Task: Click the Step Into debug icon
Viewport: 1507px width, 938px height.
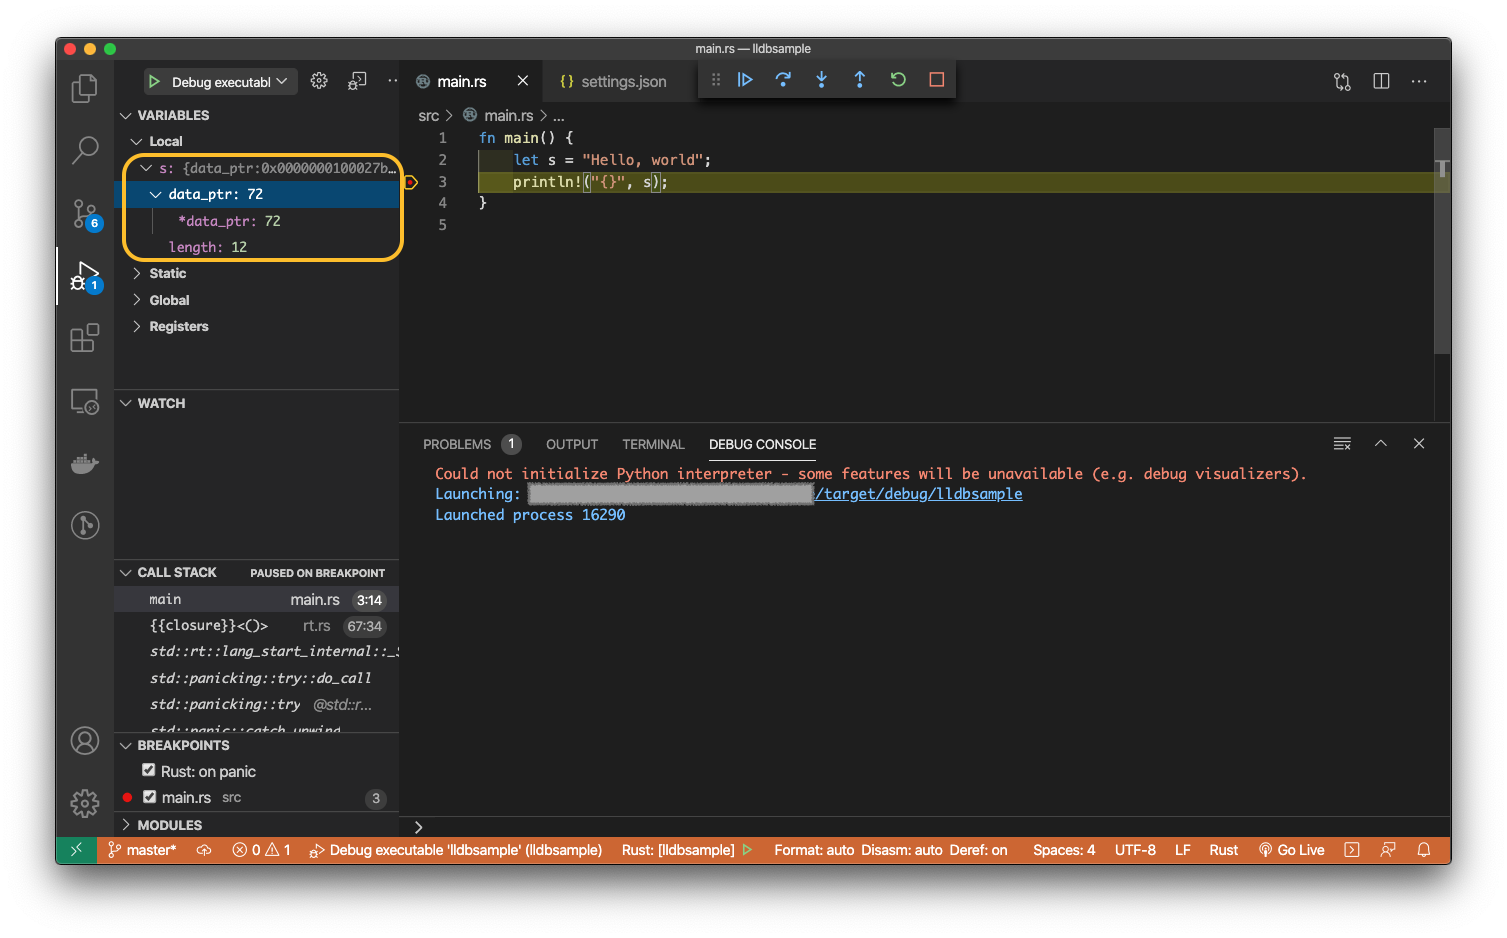Action: coord(821,80)
